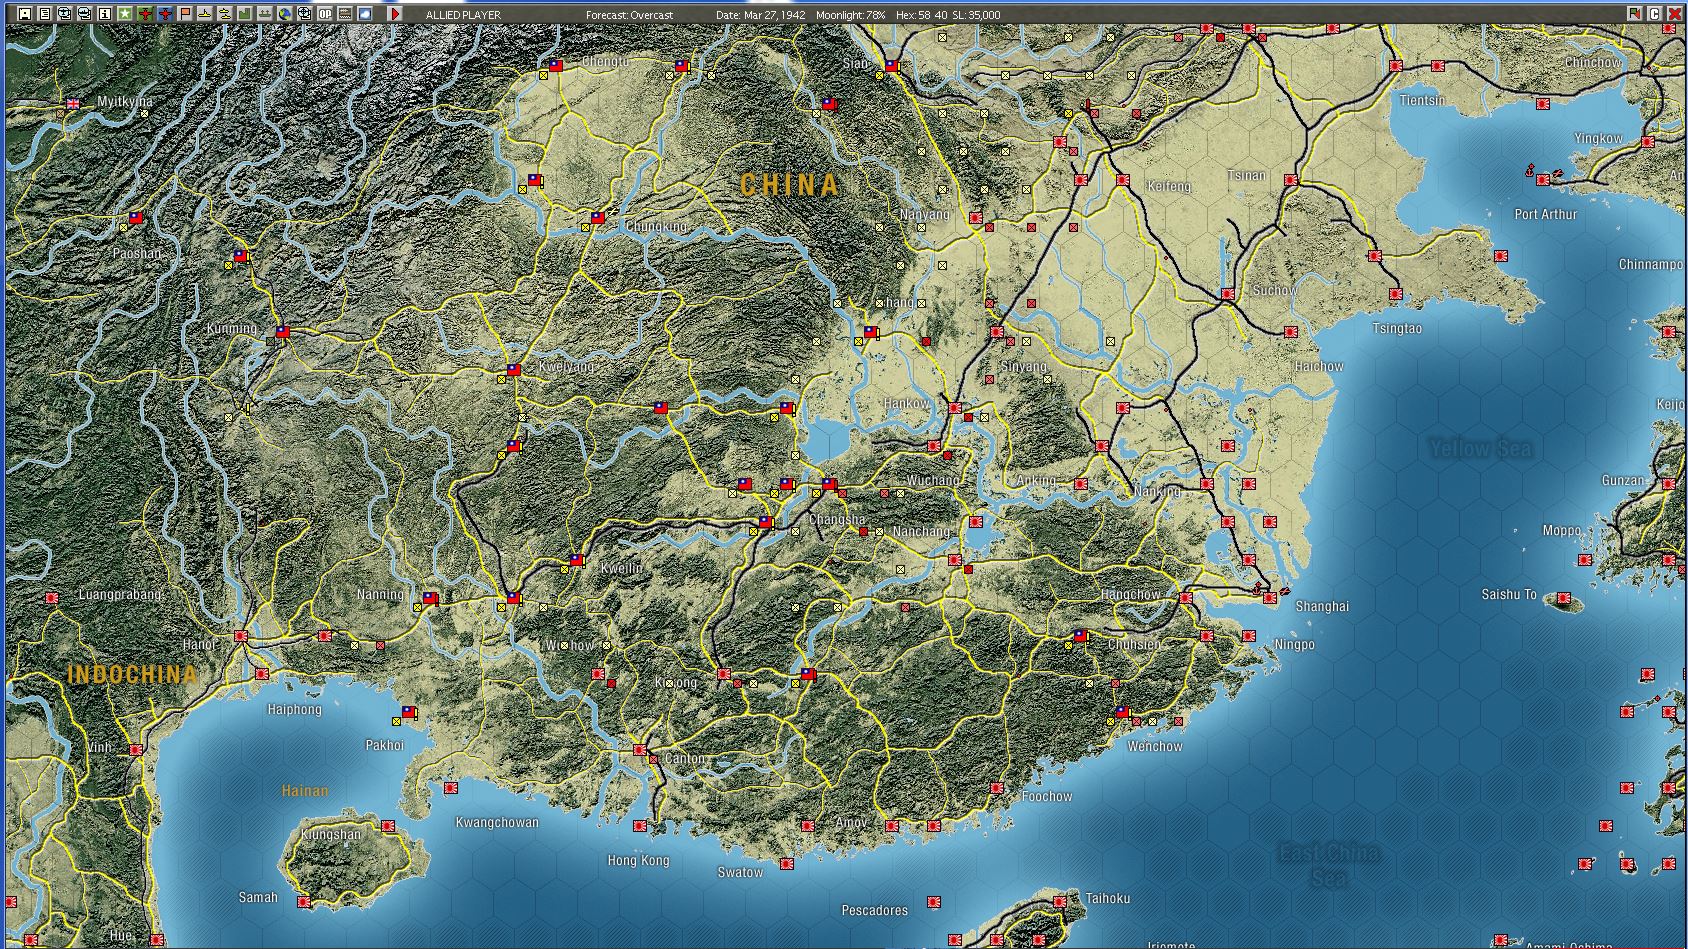Image resolution: width=1688 pixels, height=949 pixels.
Task: Click the double yellow ships icon
Action: click(225, 14)
